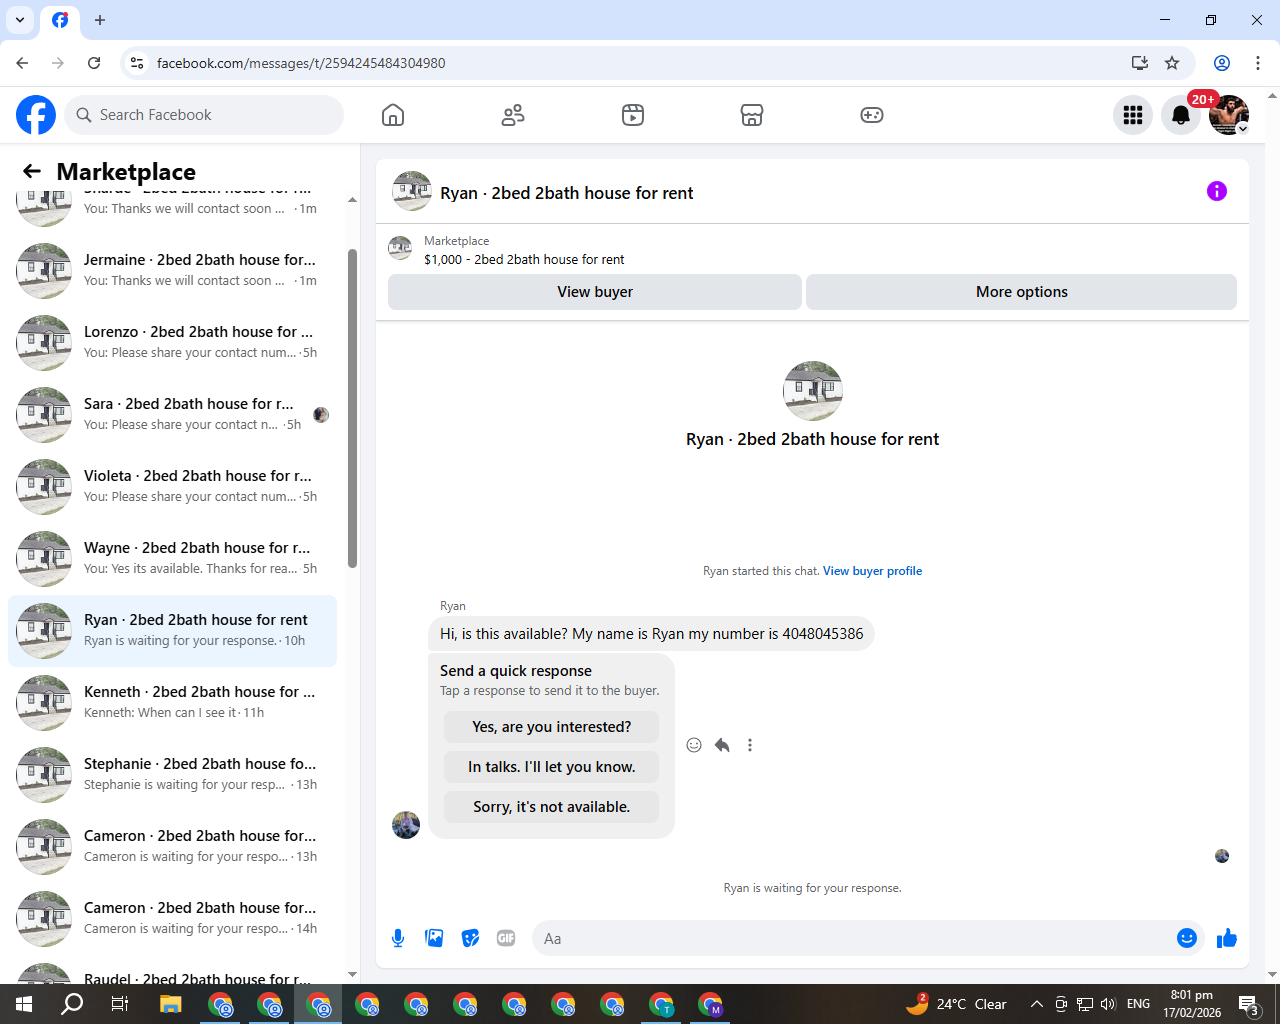
Task: Open the purple conversation info icon
Action: click(x=1217, y=191)
